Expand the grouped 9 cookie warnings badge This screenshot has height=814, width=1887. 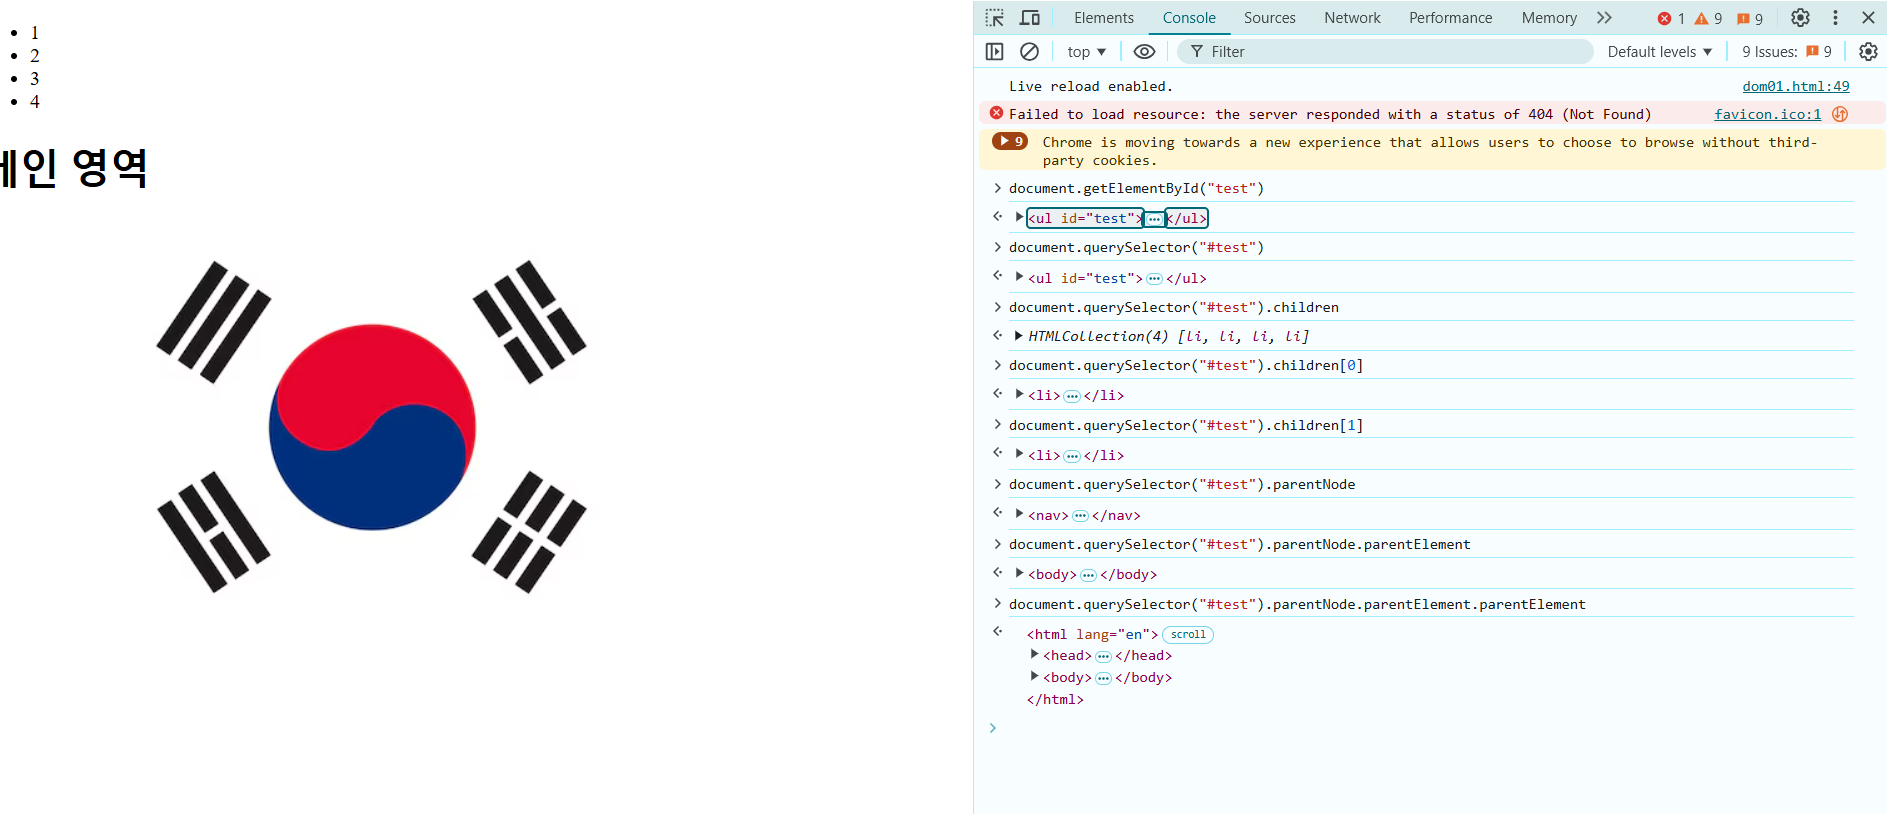coord(1010,141)
